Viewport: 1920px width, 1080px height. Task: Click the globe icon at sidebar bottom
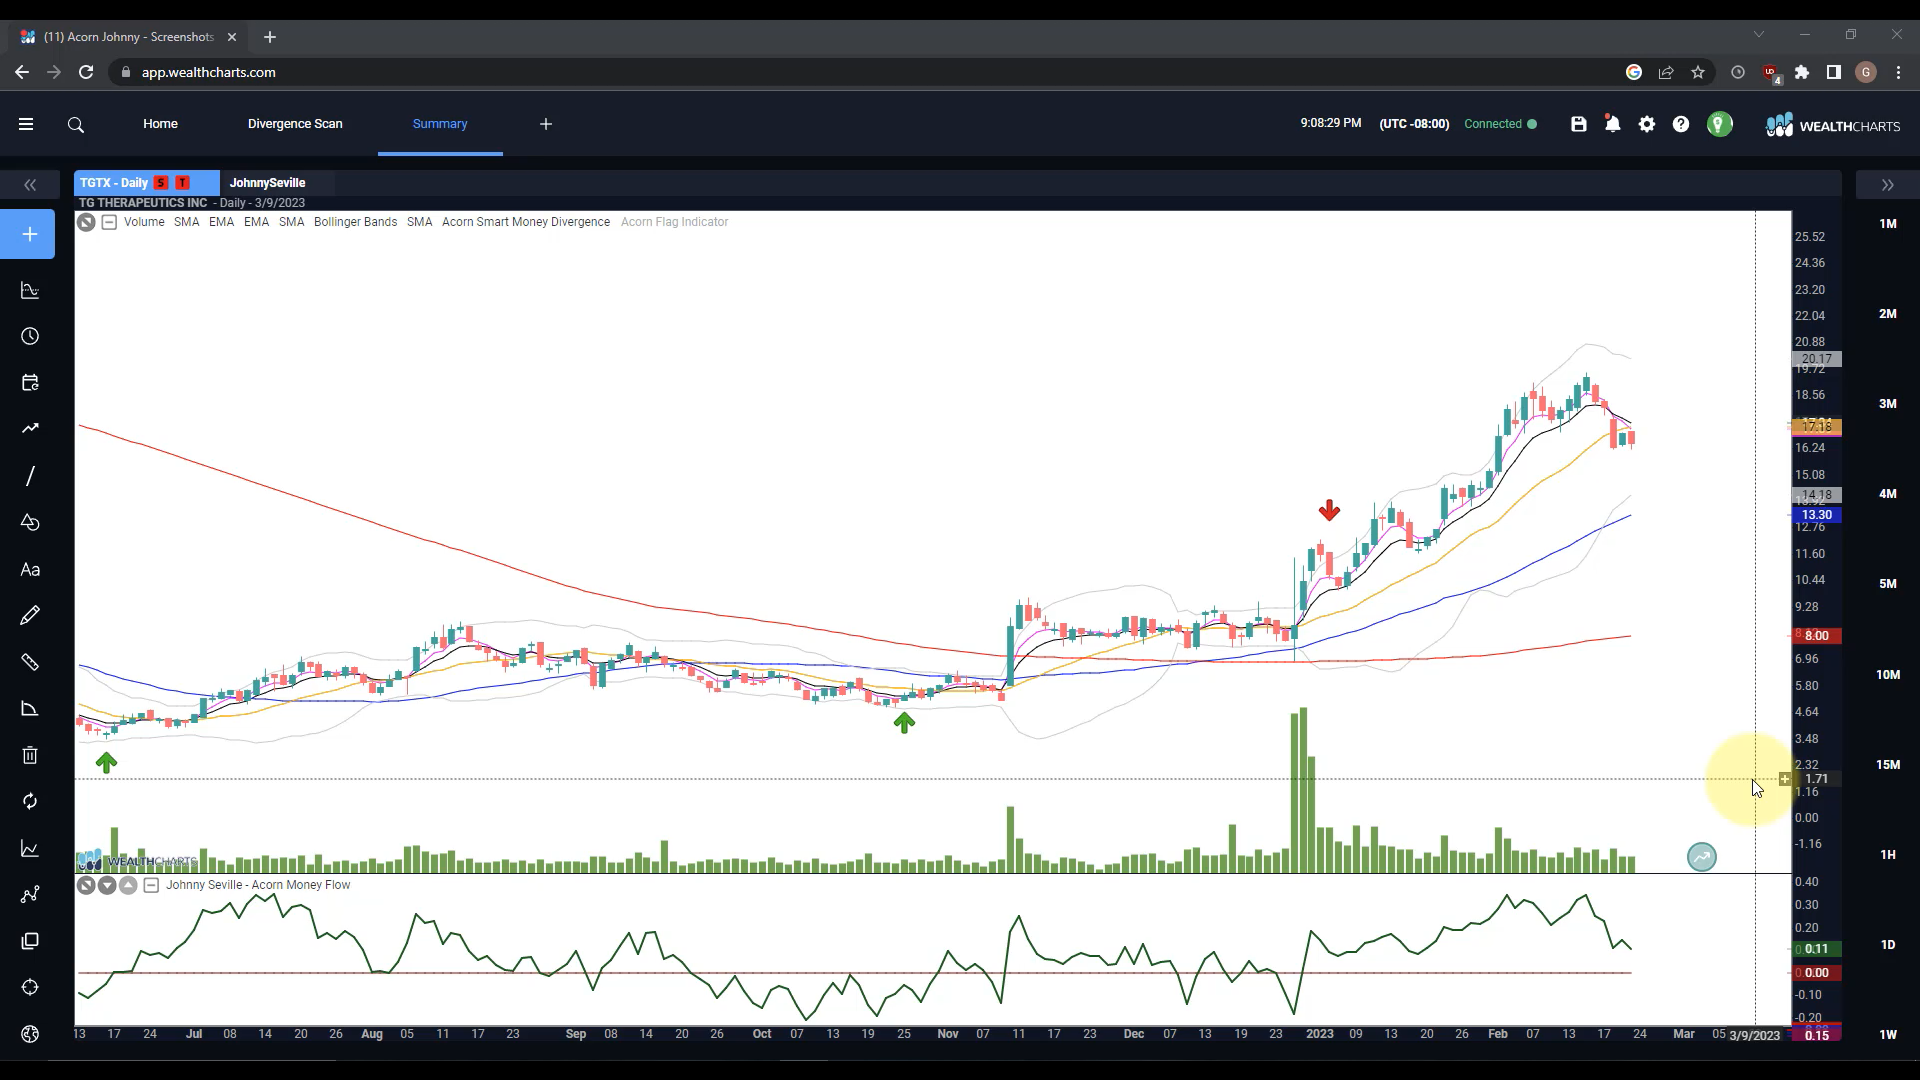30,1034
